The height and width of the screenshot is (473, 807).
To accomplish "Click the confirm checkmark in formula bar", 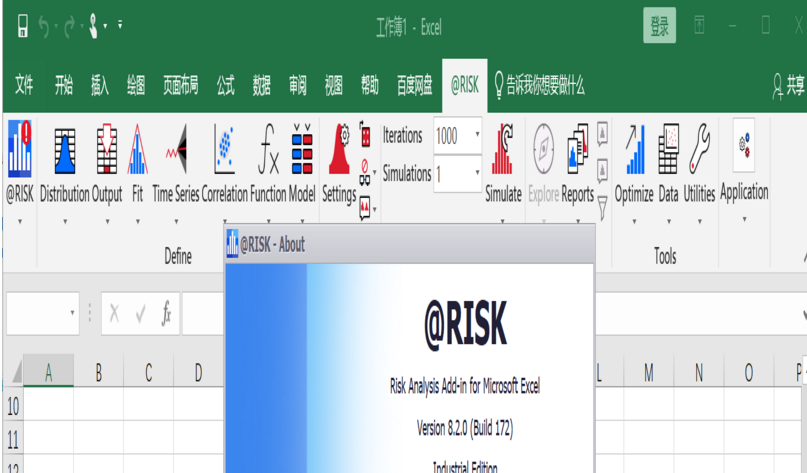I will [140, 313].
